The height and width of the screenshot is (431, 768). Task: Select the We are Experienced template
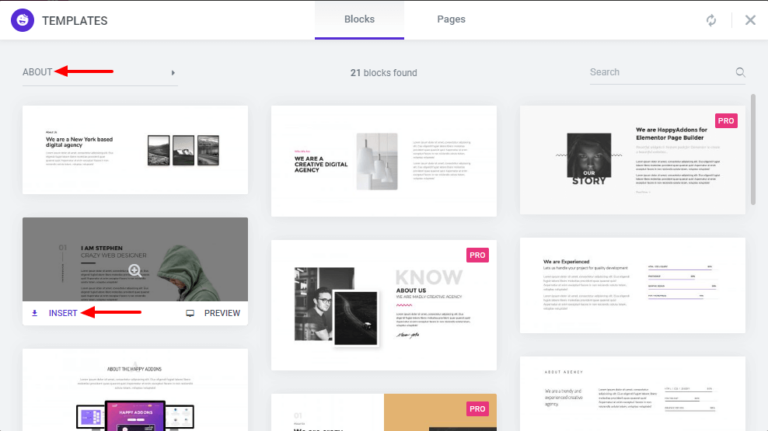(632, 285)
